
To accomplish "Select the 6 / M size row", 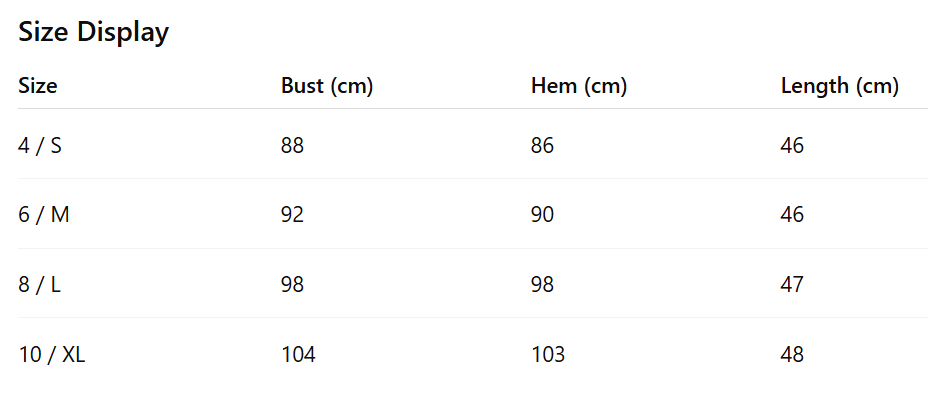I will tap(44, 214).
